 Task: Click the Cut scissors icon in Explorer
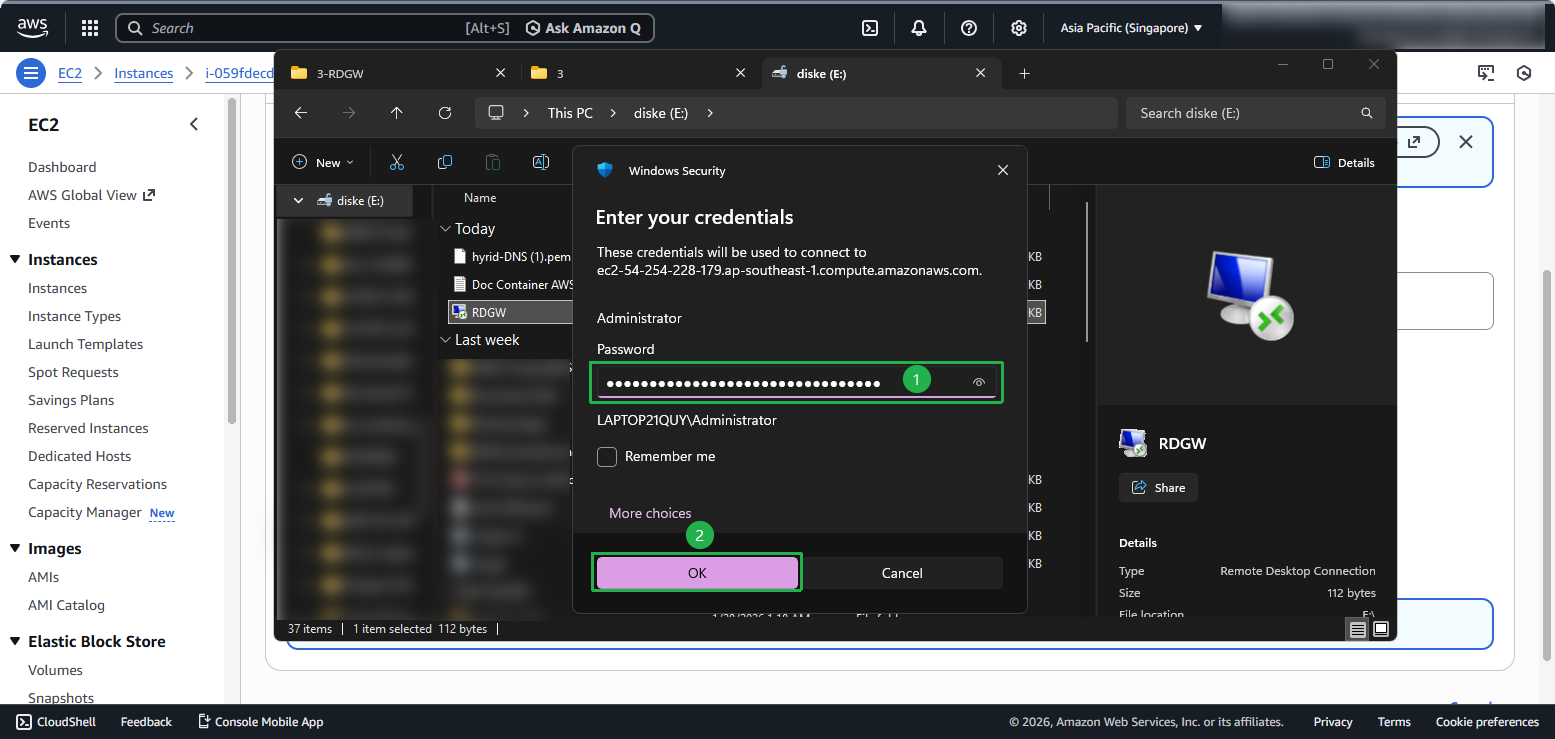pyautogui.click(x=397, y=162)
